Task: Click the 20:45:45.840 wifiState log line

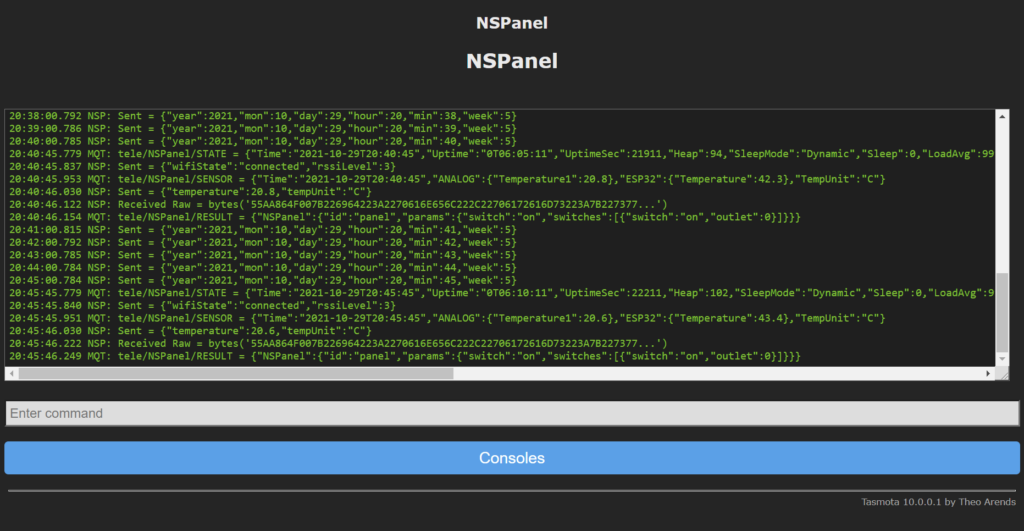Action: coord(202,306)
